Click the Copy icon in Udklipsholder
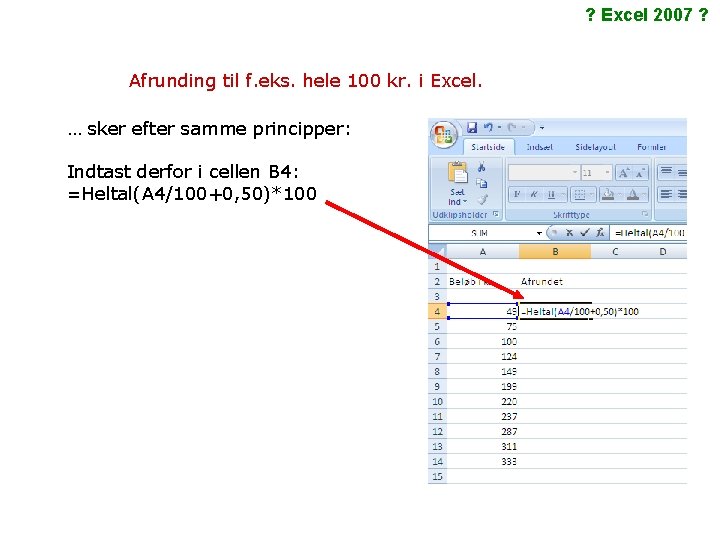The height and width of the screenshot is (540, 720). click(x=481, y=184)
